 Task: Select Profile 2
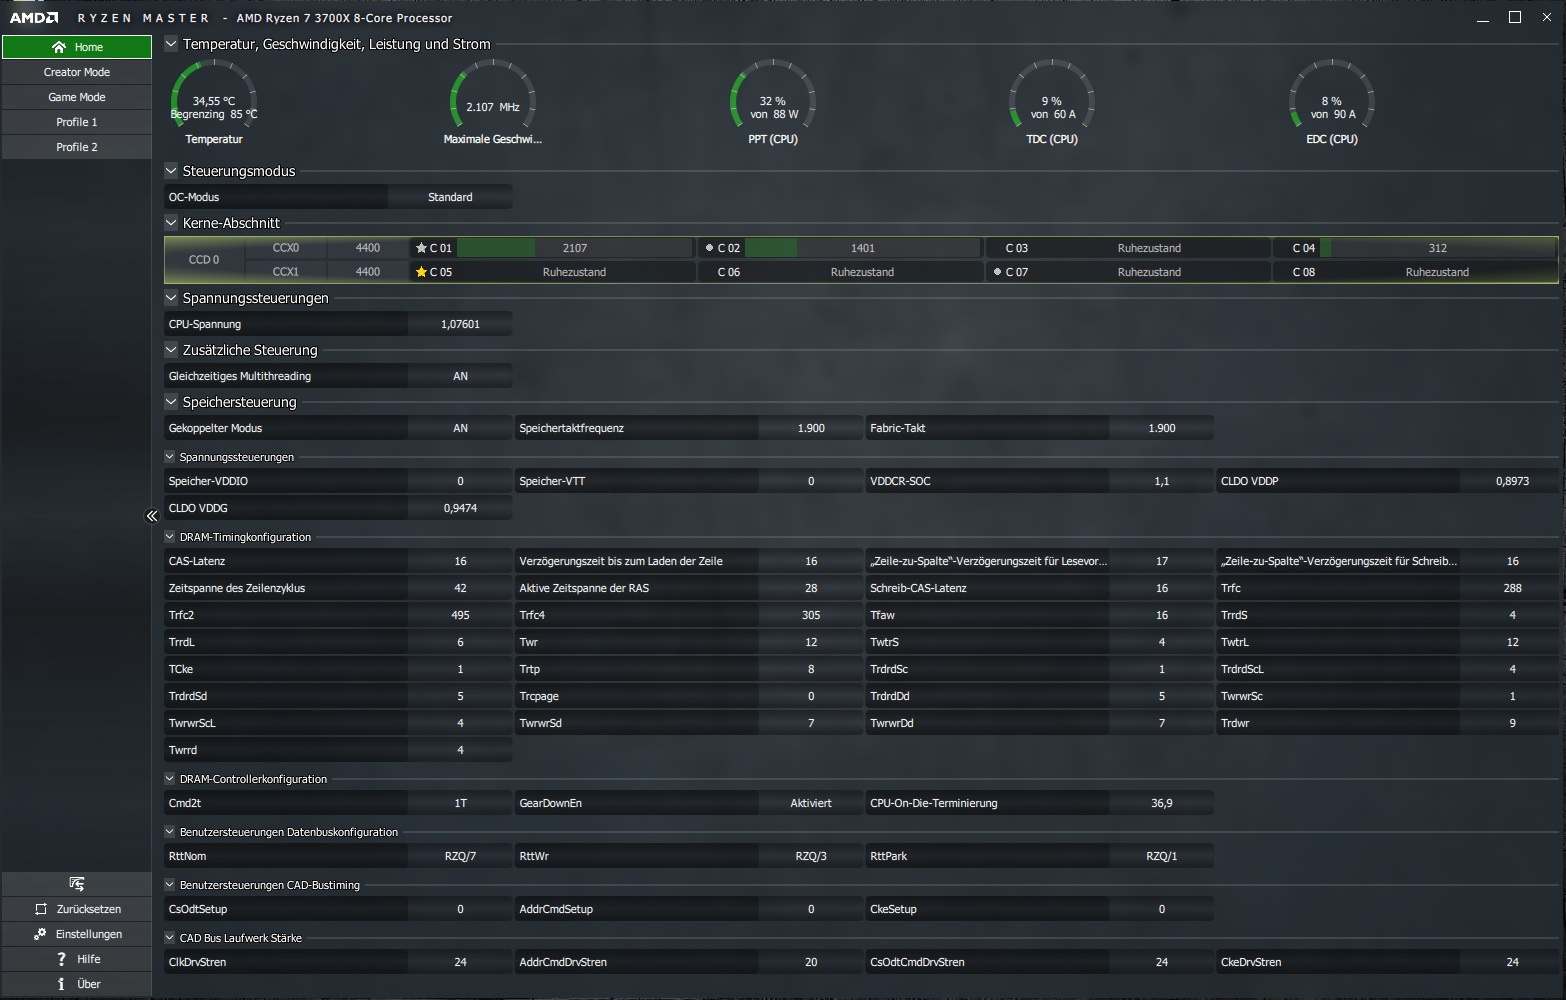coord(77,147)
